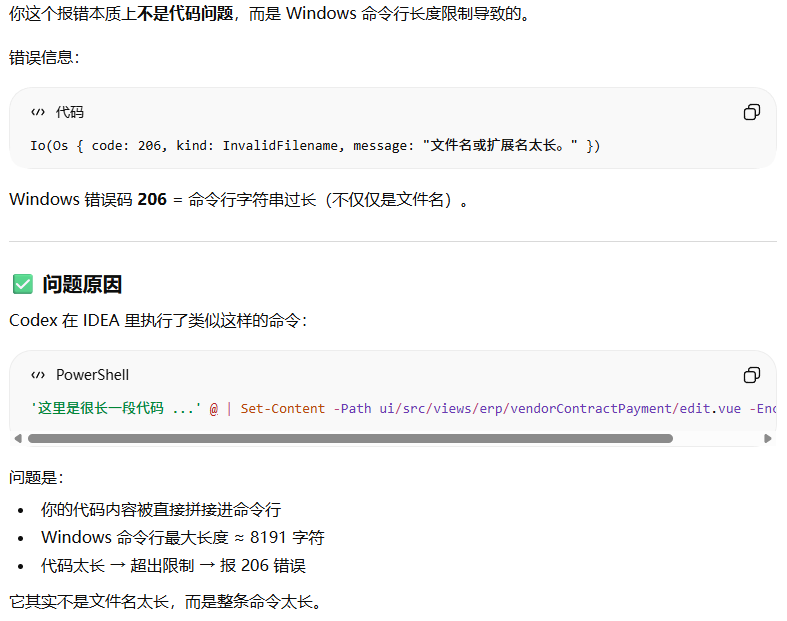
Task: Click the line 'Windows 错误码 206'
Action: pyautogui.click(x=239, y=200)
